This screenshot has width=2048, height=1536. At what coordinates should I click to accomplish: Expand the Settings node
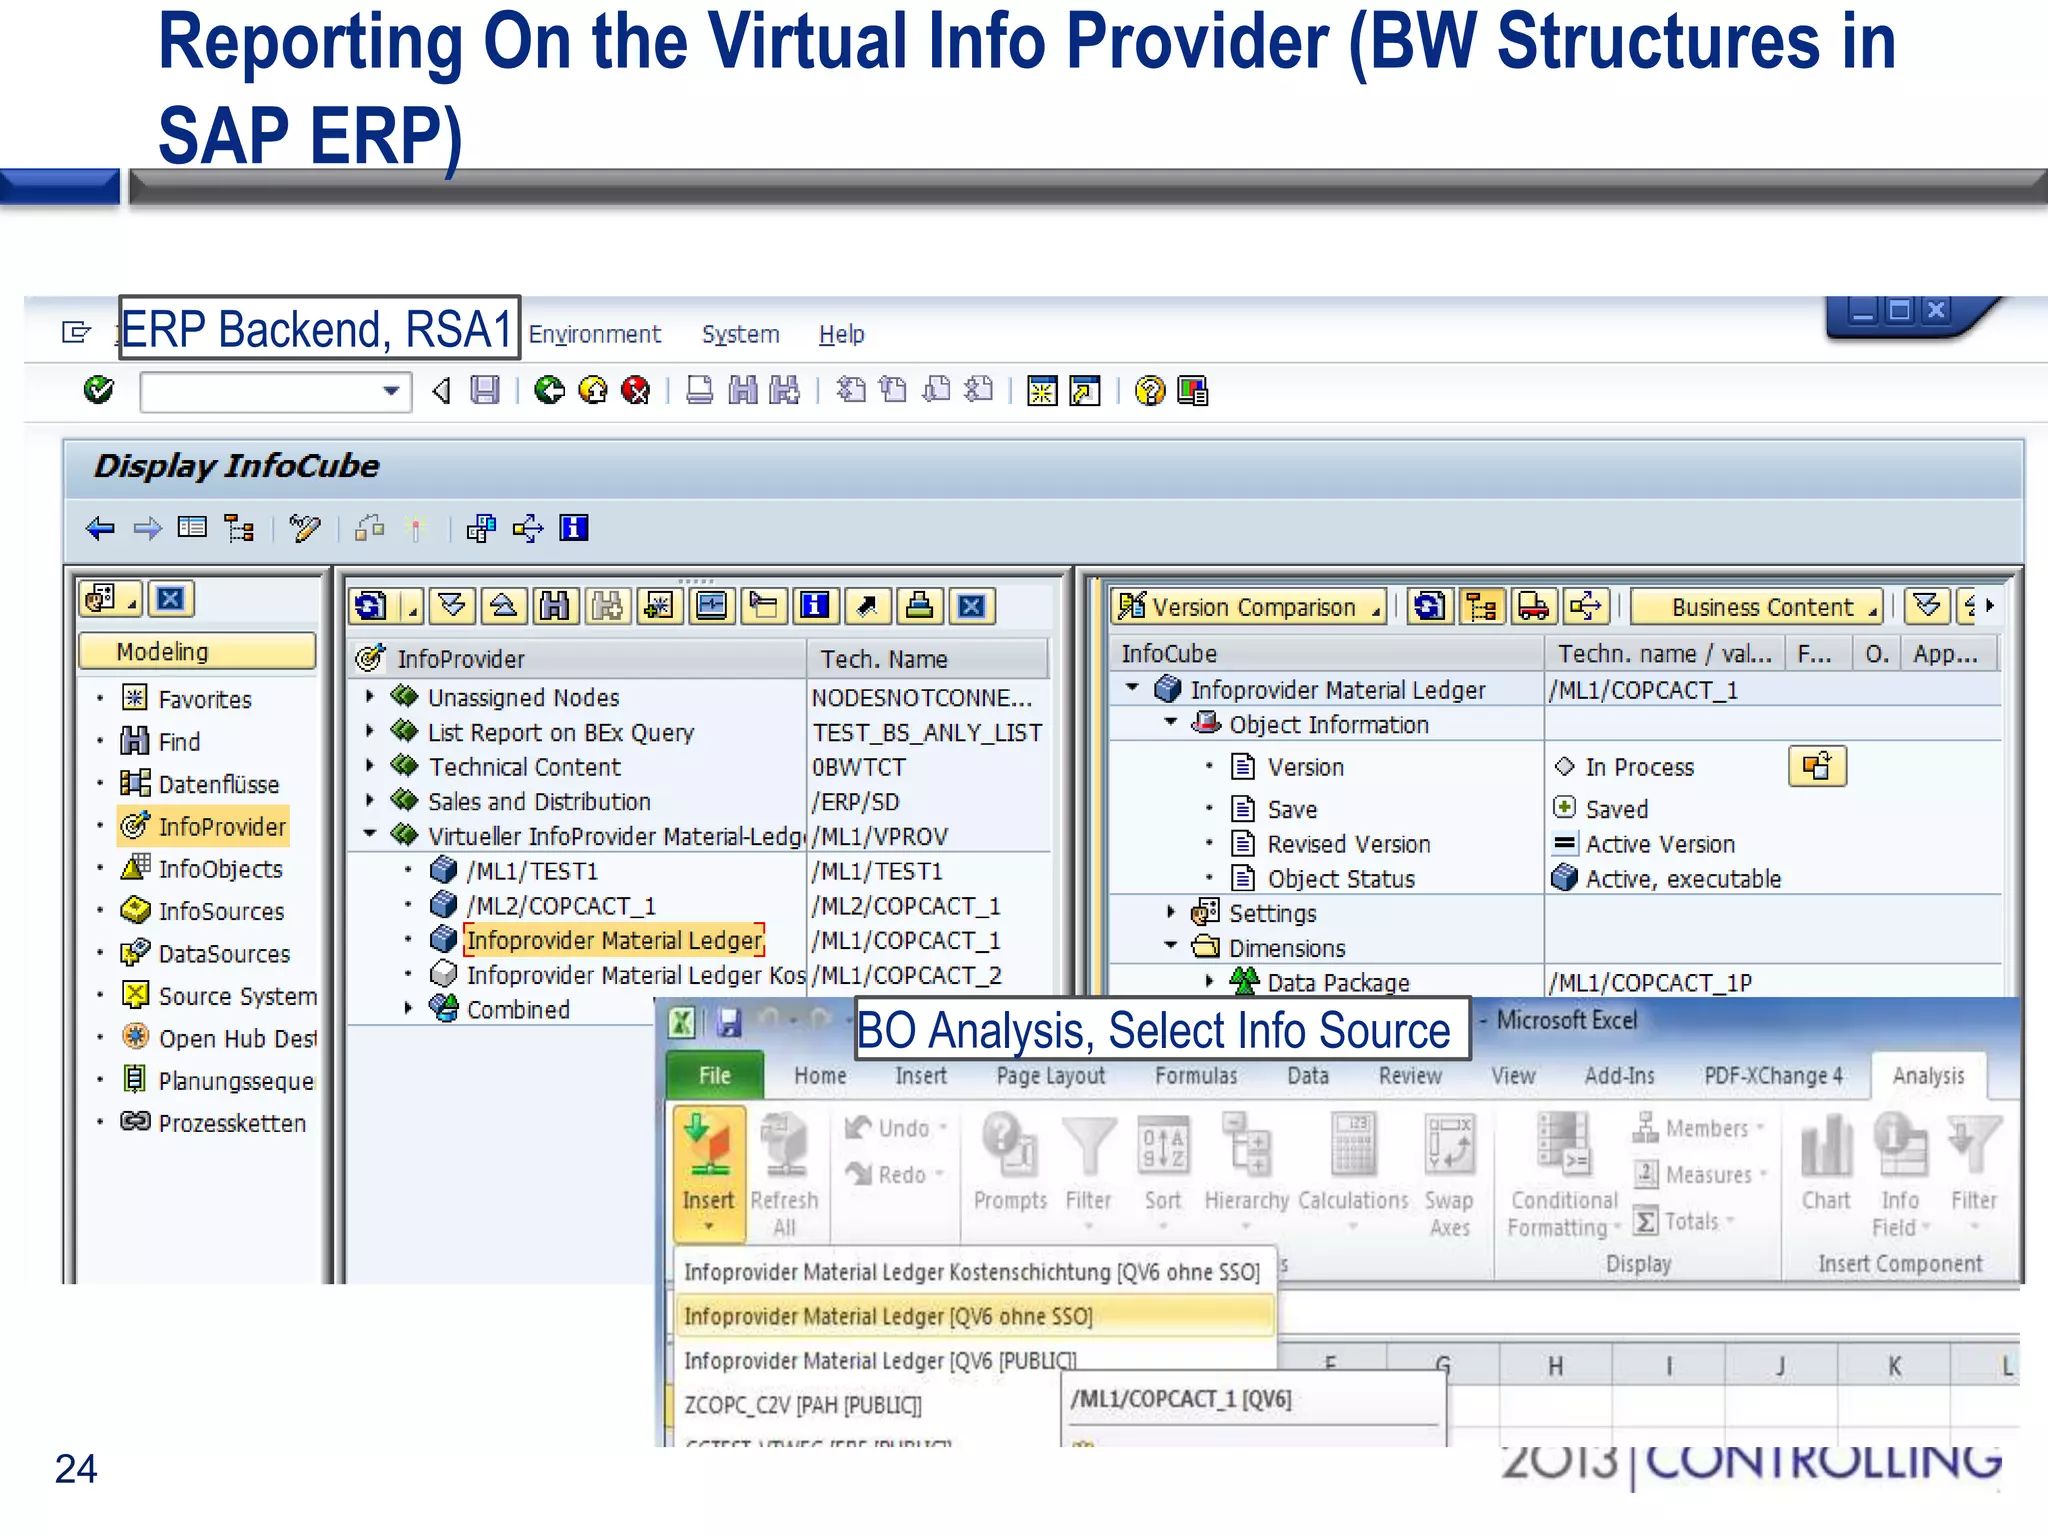click(1171, 912)
